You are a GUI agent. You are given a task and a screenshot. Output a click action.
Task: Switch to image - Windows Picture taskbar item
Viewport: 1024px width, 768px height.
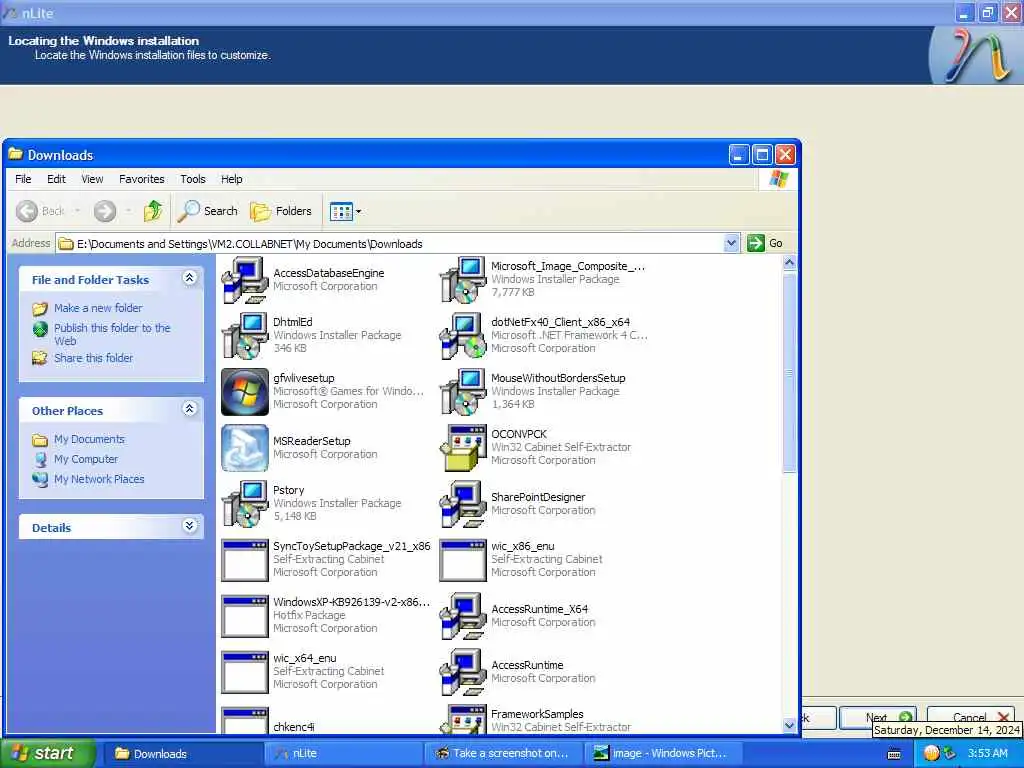(662, 754)
